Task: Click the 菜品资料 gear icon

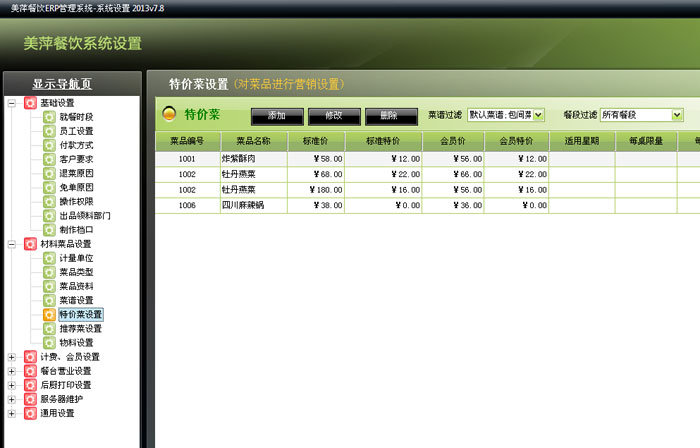Action: pos(49,286)
